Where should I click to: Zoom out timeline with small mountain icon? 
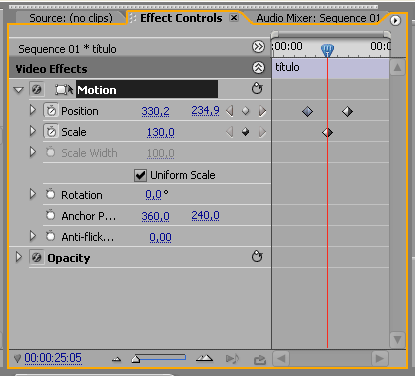pos(116,359)
